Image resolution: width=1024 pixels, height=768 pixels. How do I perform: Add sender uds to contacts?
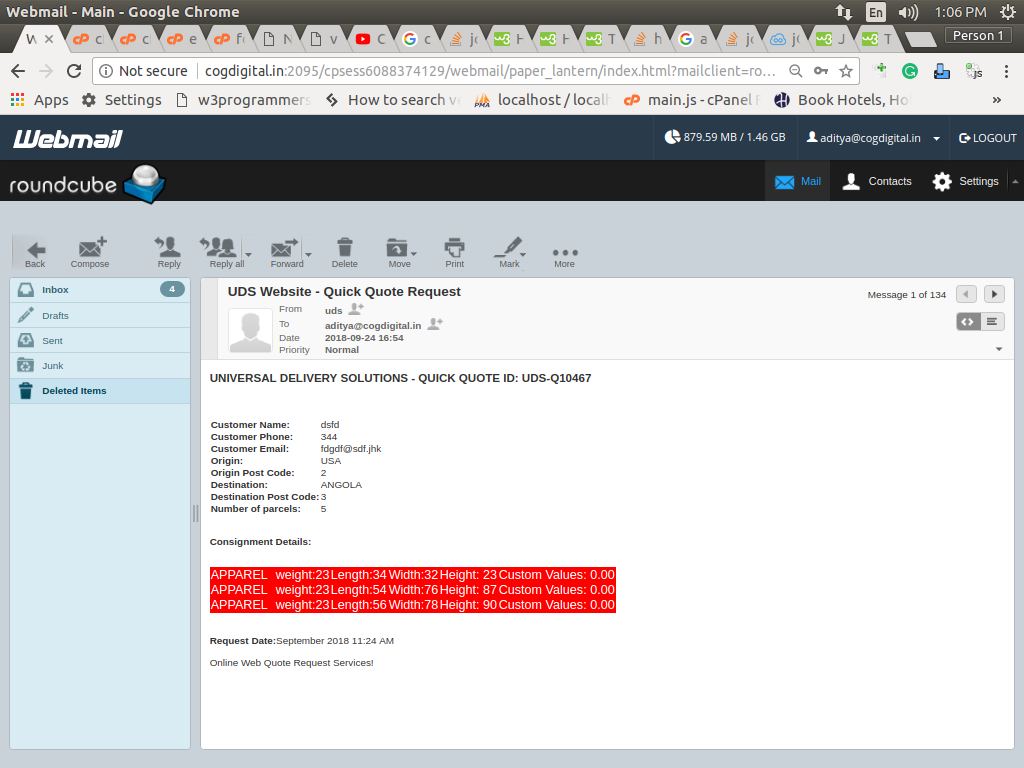(355, 310)
